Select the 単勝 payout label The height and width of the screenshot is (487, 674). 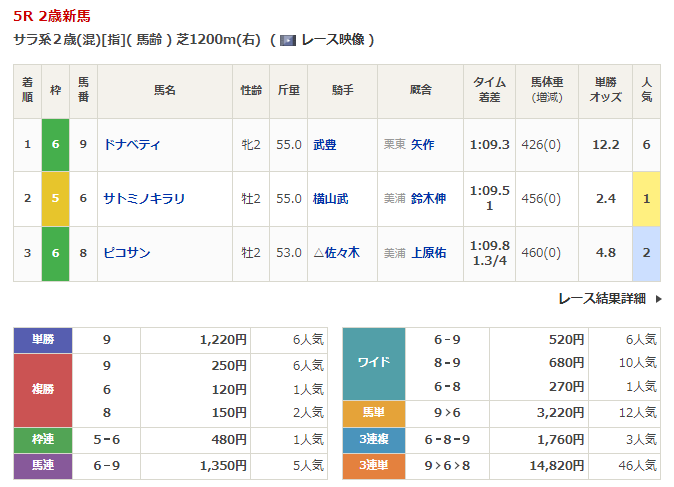tap(43, 340)
